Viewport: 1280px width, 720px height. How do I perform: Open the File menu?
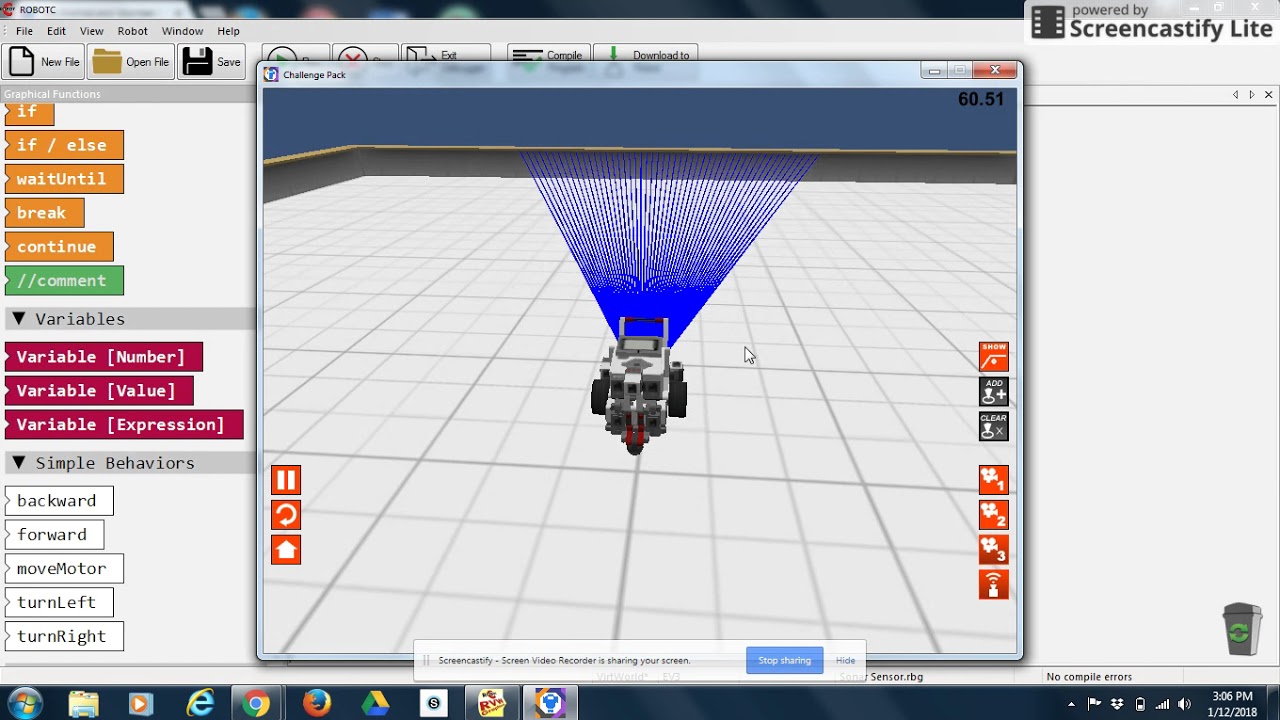[24, 31]
